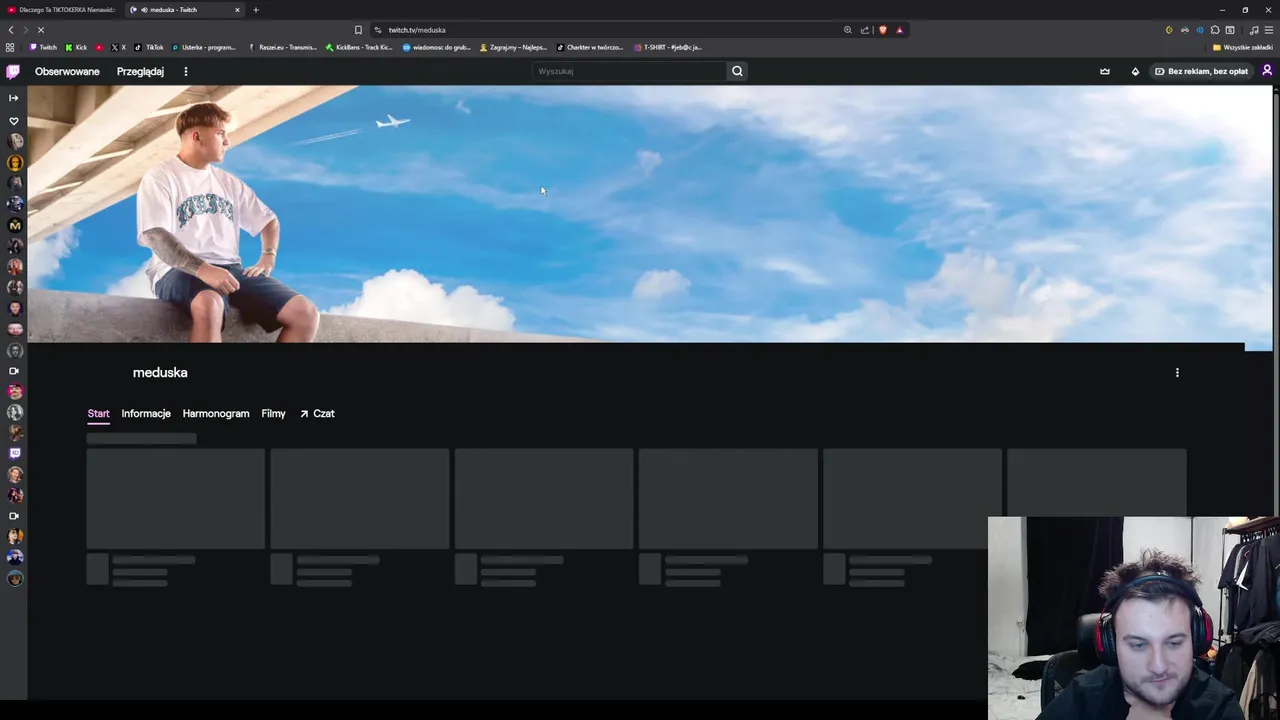The image size is (1280, 720).
Task: Click the upper camera icon in sidebar
Action: [x=14, y=371]
